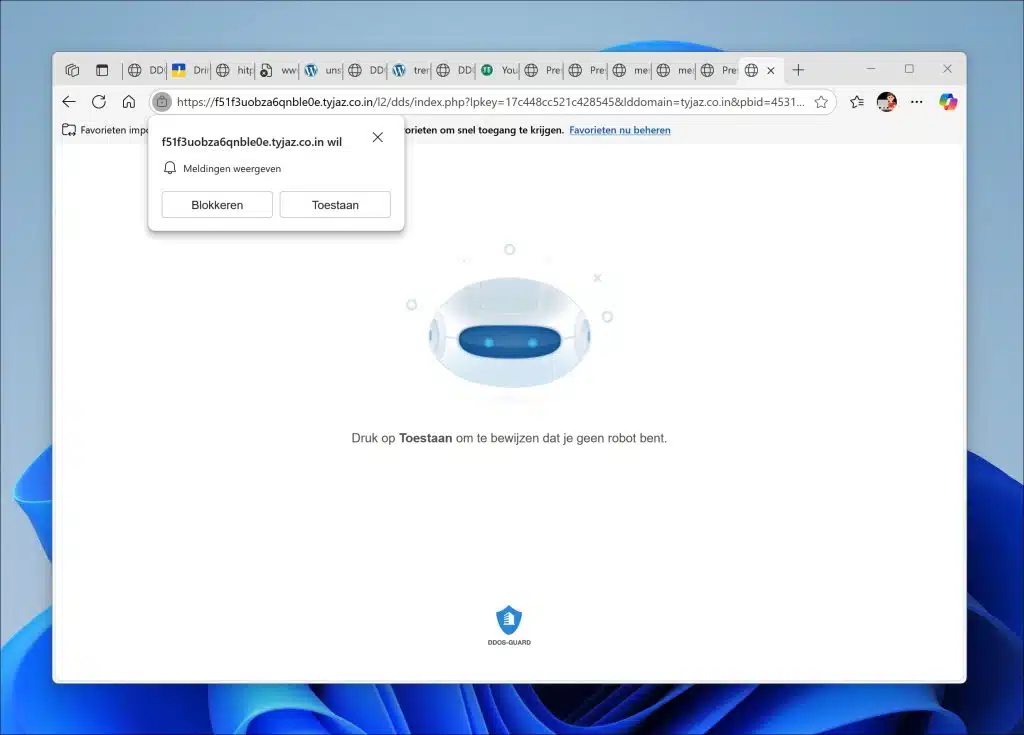Click the popup title 'f51f3uobza6qnble0e.tyjaz.co.in wil'

pos(251,142)
